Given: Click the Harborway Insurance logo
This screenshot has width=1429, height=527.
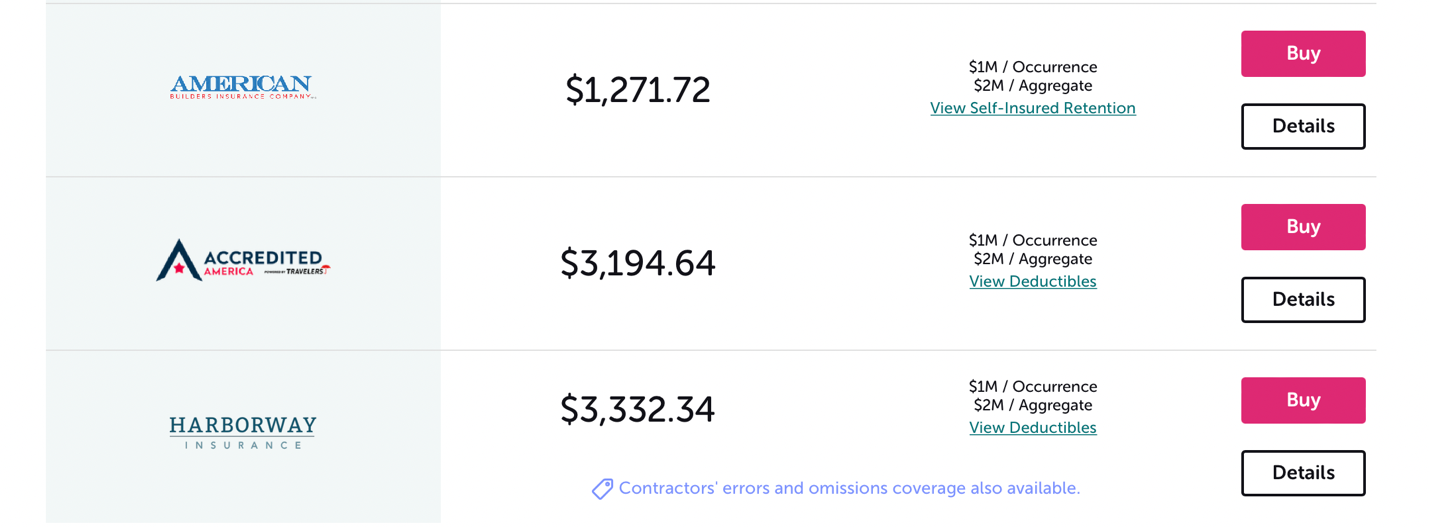Looking at the screenshot, I should coord(242,433).
